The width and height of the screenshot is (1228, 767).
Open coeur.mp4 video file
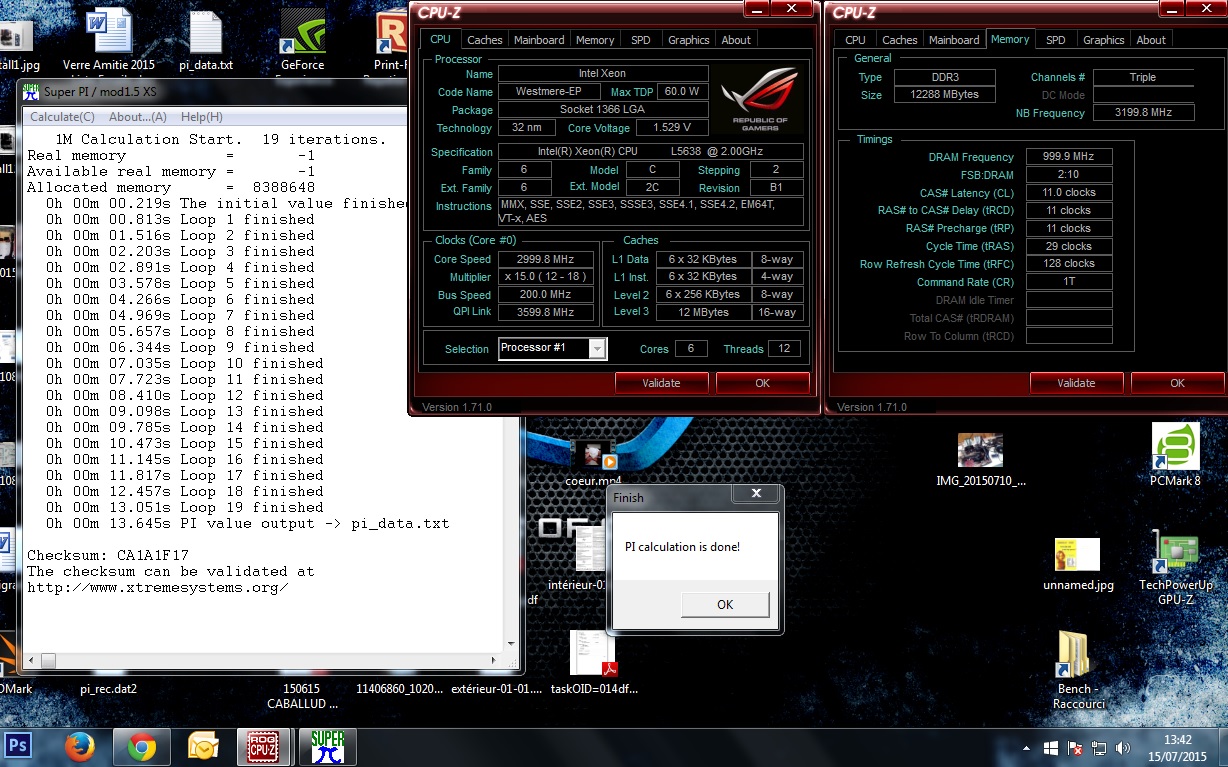[594, 461]
